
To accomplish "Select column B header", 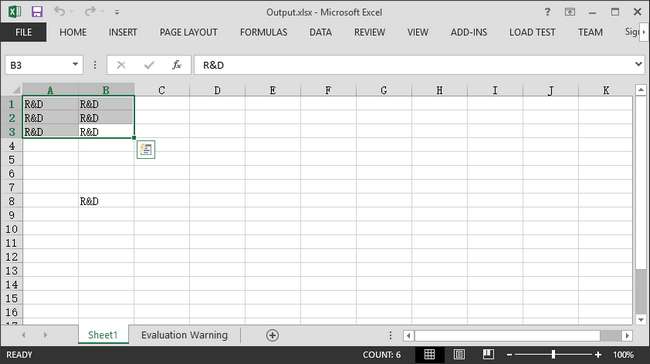I will point(106,90).
